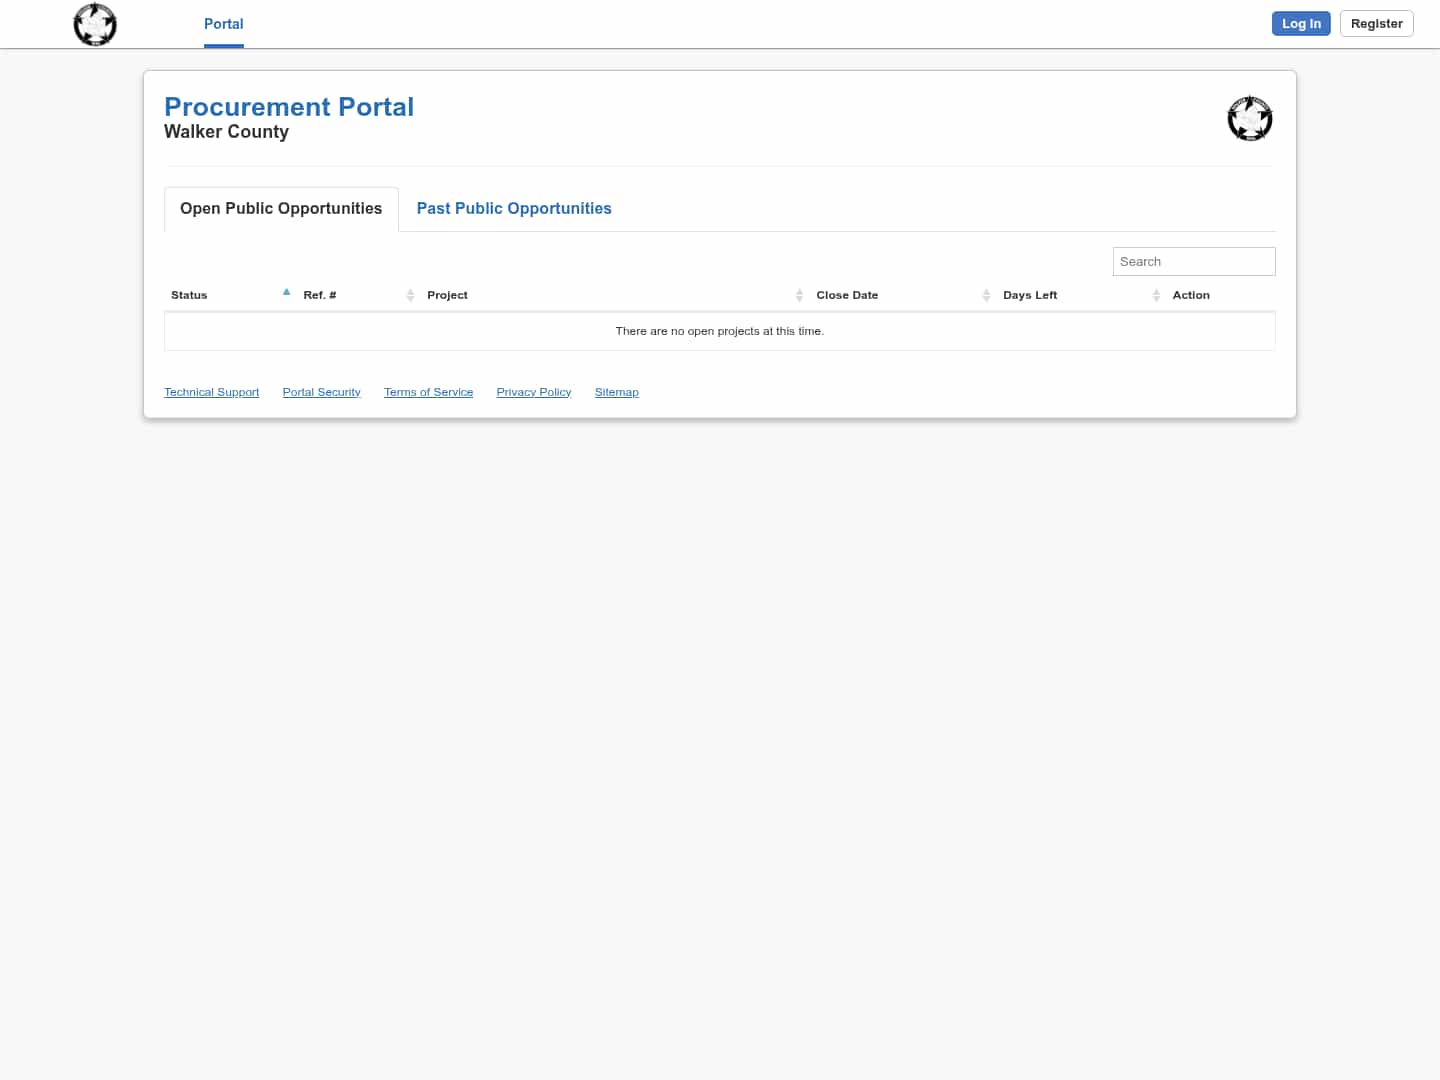View the Terms of Service
Image resolution: width=1440 pixels, height=1080 pixels.
coord(428,391)
